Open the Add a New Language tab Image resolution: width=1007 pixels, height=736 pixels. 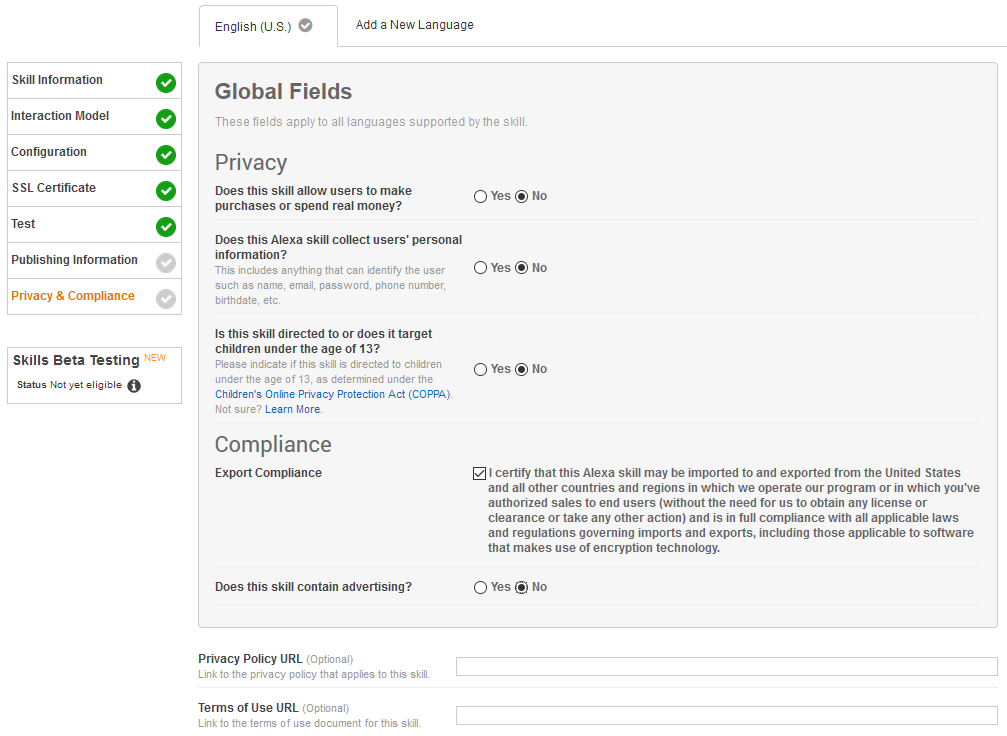coord(414,25)
